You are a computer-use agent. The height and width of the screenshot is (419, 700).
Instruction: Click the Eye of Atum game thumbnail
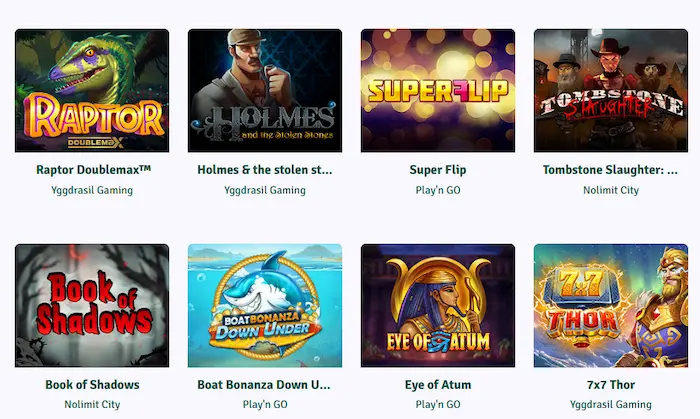[x=438, y=305]
